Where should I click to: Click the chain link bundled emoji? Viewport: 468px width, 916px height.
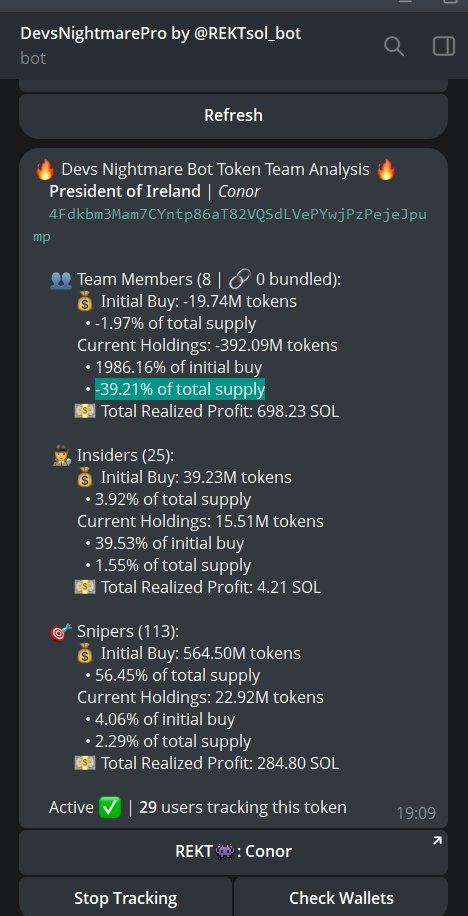coord(239,280)
